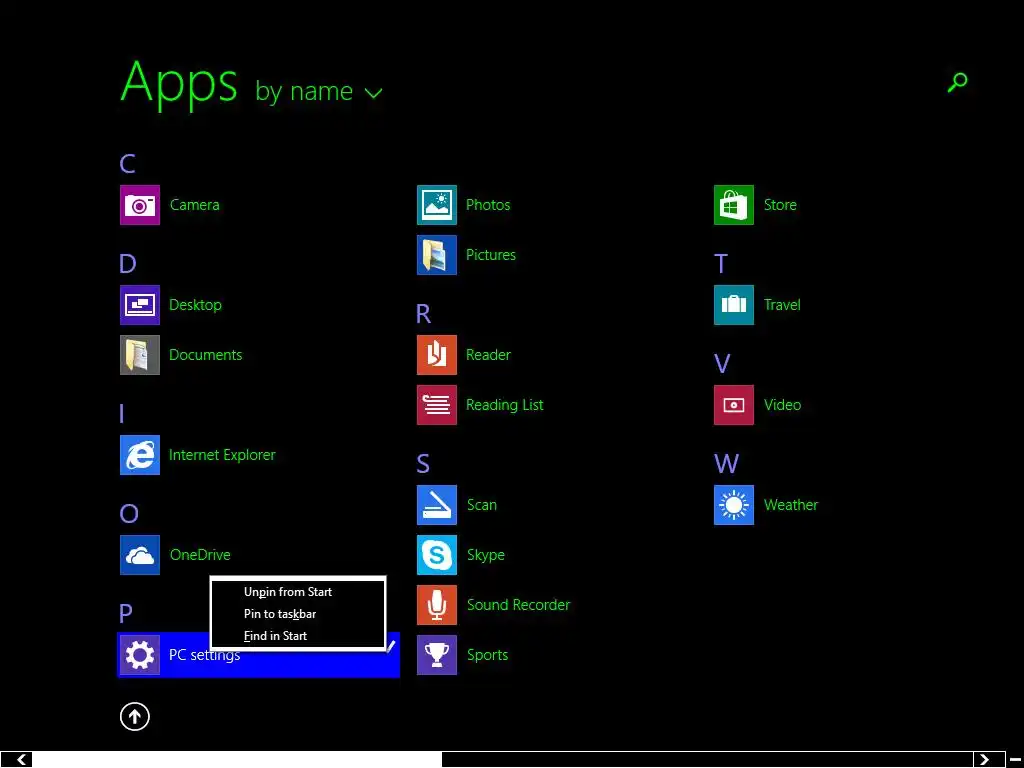
Task: Choose Unpin from Start
Action: tap(288, 592)
